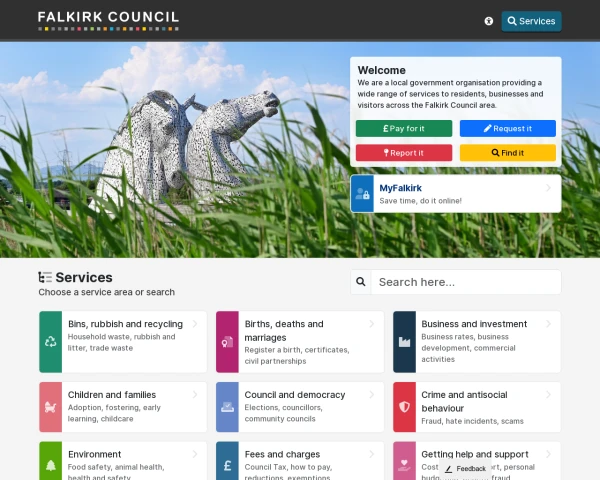Image resolution: width=600 pixels, height=480 pixels.
Task: Click the shield icon for Crime and antisocial behaviour
Action: [x=404, y=407]
